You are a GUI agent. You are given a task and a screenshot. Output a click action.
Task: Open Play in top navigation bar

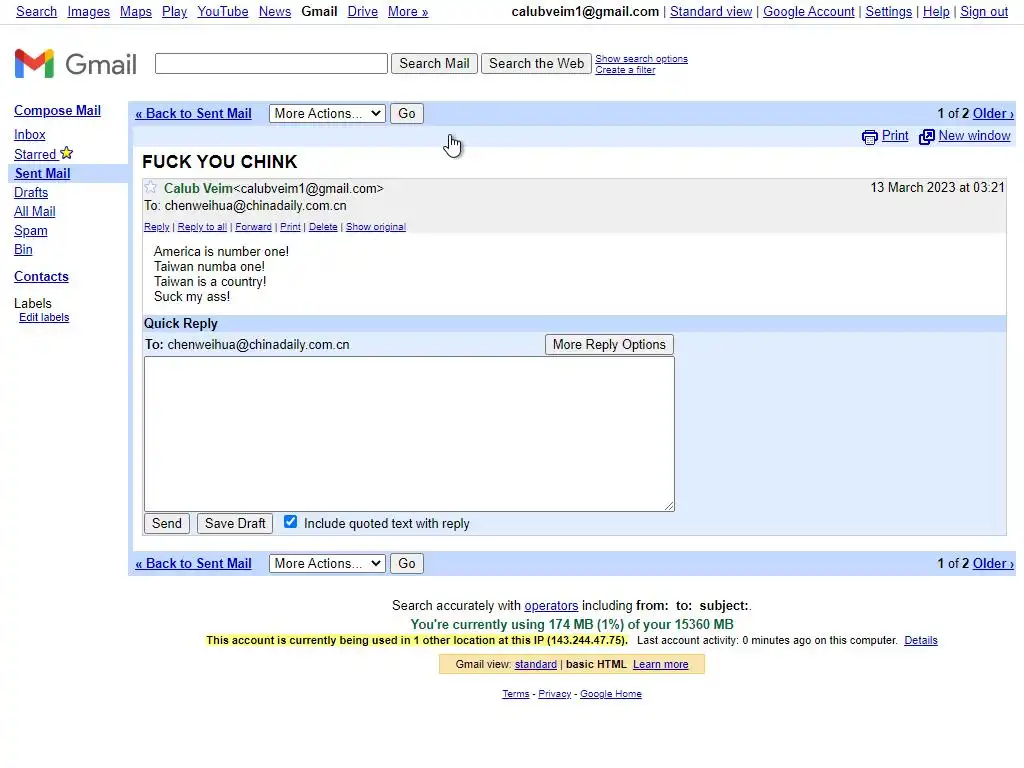coord(174,12)
